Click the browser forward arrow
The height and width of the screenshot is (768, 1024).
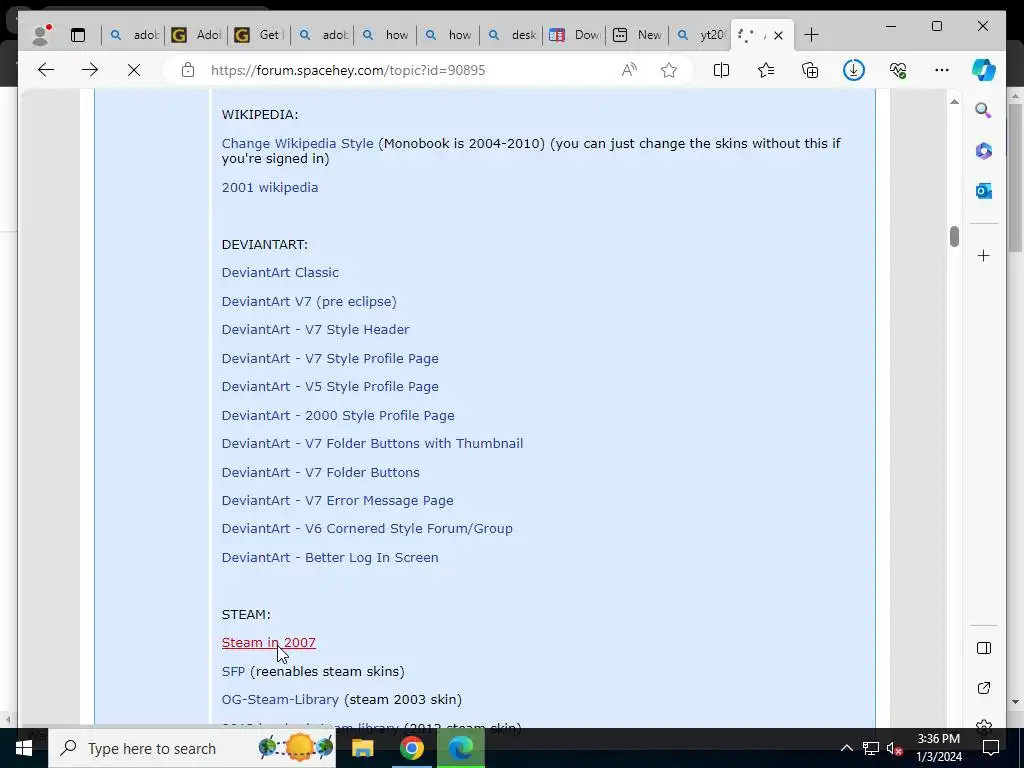click(x=89, y=70)
